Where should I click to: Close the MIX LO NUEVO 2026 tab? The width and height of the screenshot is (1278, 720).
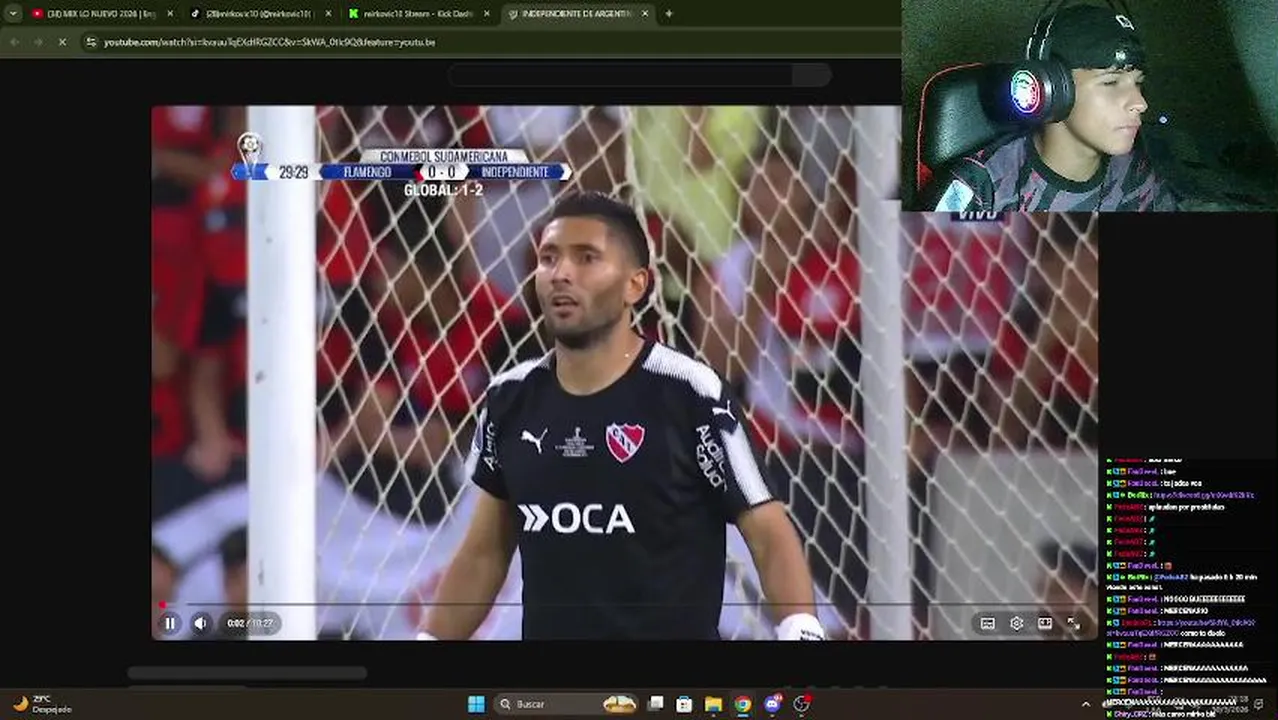170,14
